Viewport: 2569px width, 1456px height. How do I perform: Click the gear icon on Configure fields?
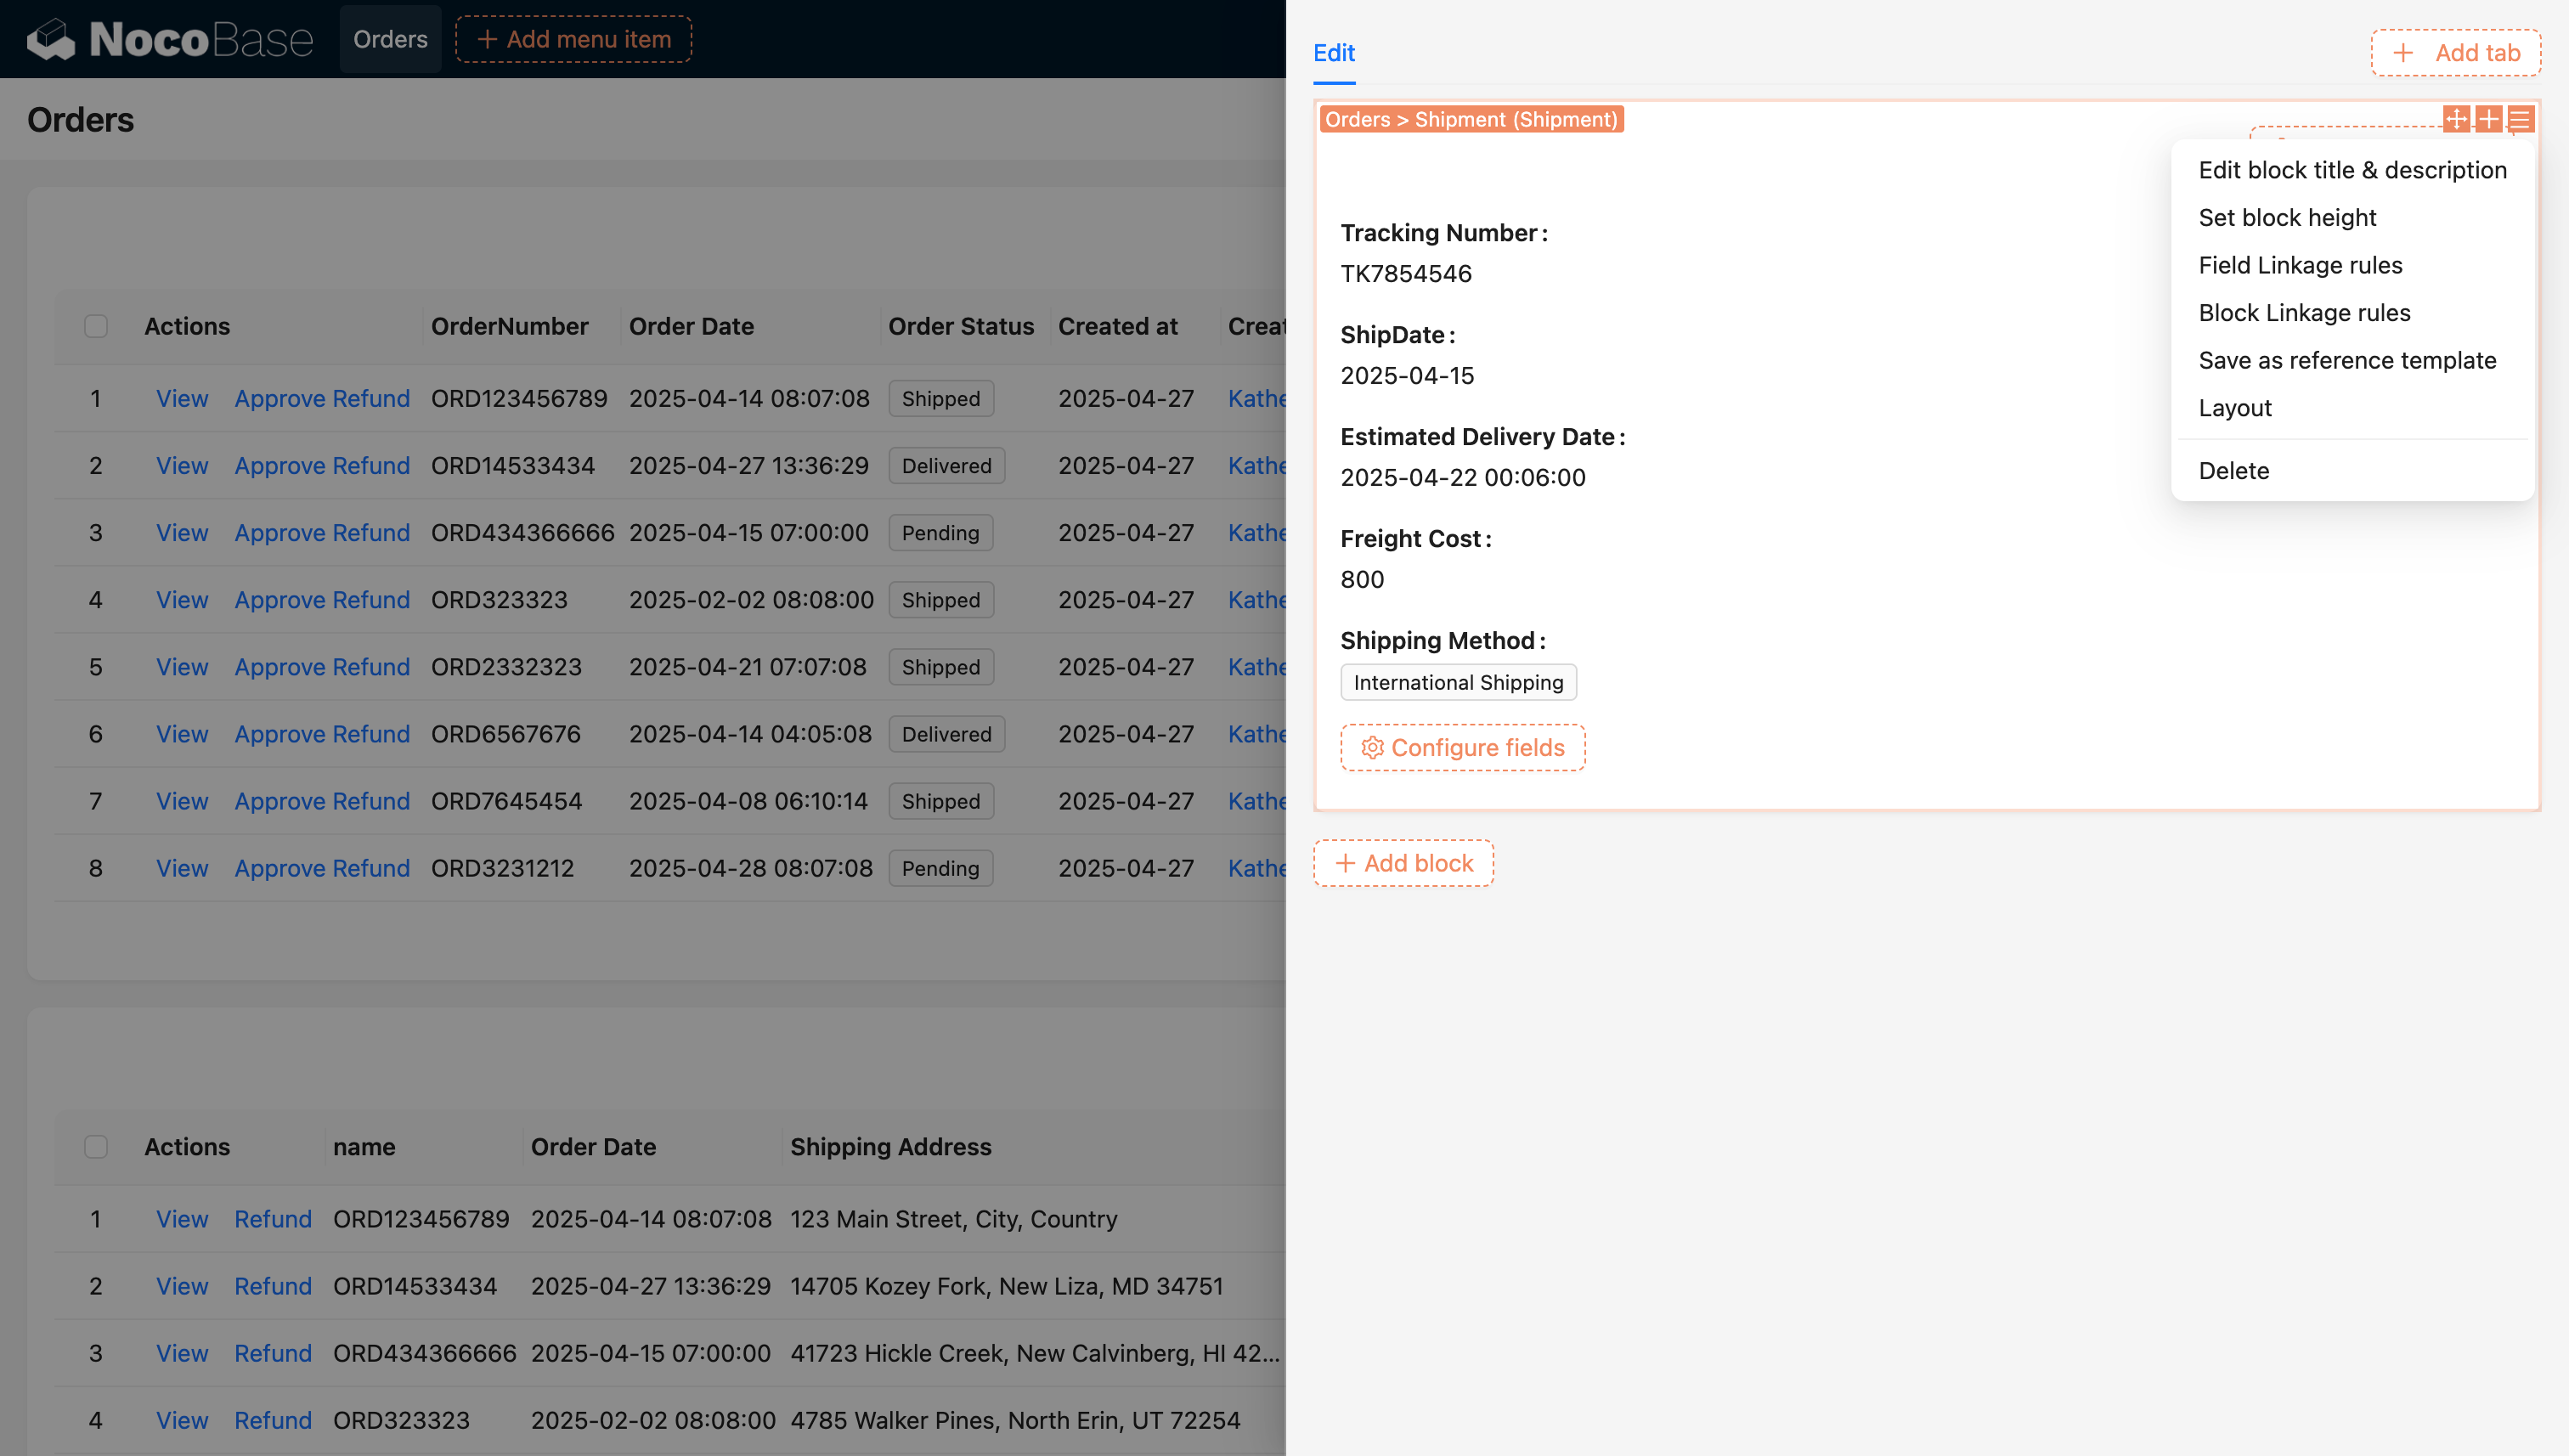point(1372,747)
